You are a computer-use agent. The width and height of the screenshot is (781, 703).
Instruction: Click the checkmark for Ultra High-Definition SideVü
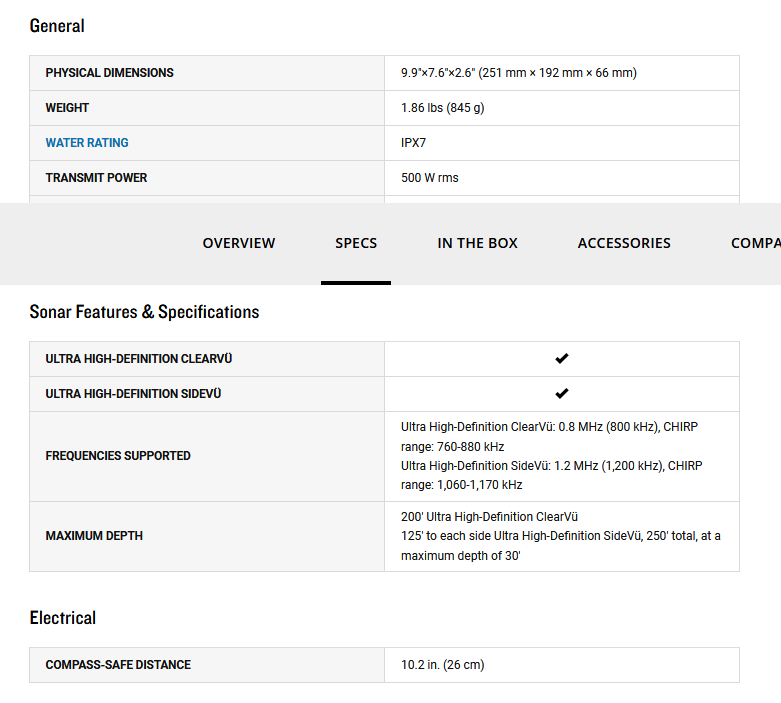pos(562,394)
